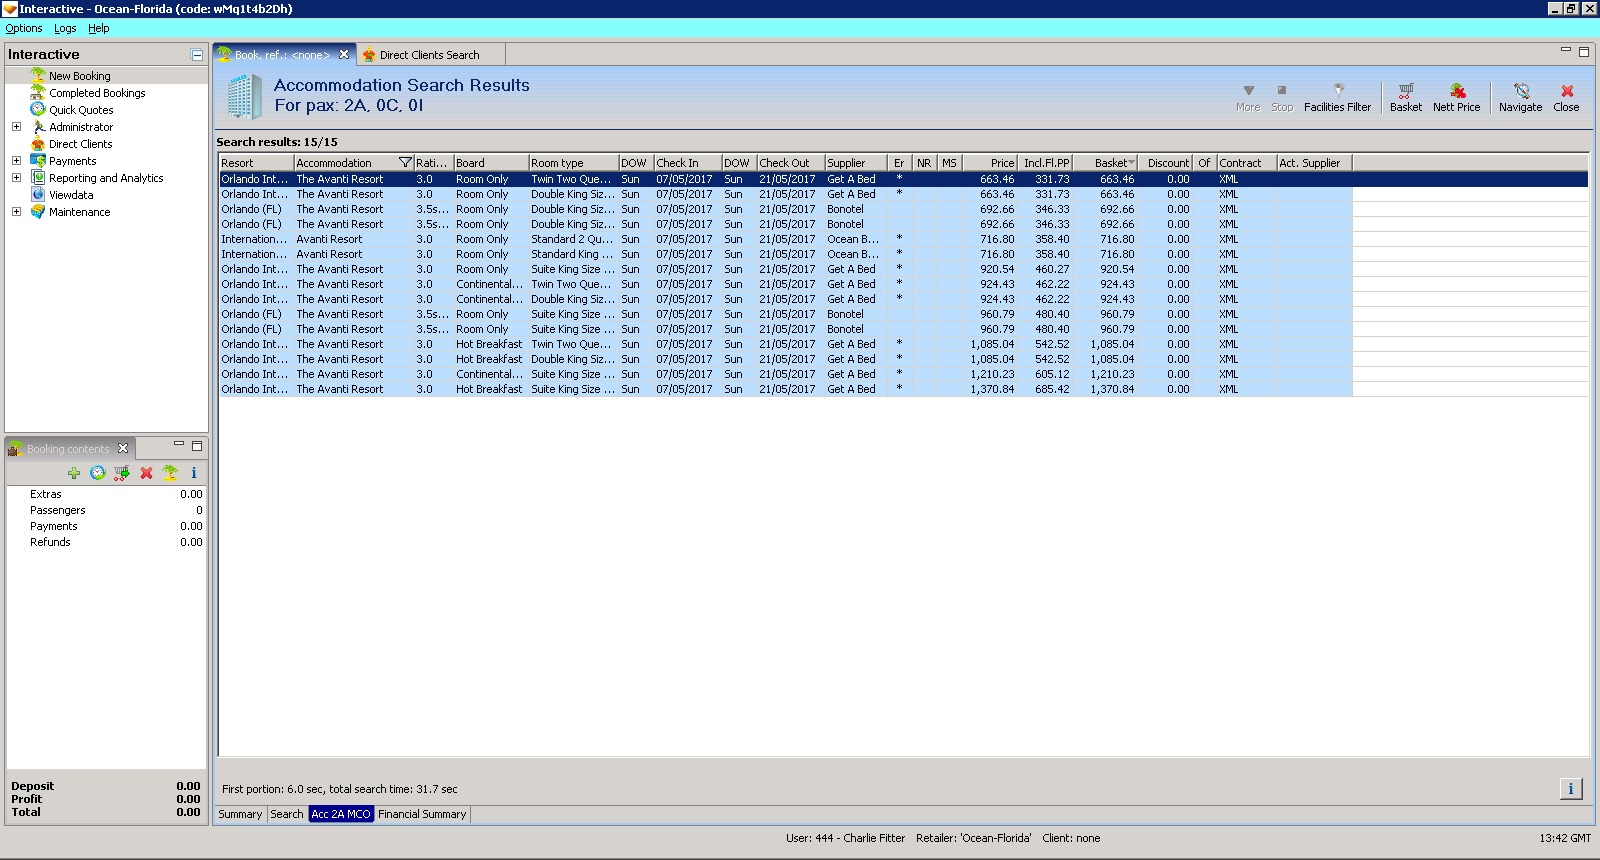Maximize the main editor area
The height and width of the screenshot is (860, 1600).
(1584, 51)
